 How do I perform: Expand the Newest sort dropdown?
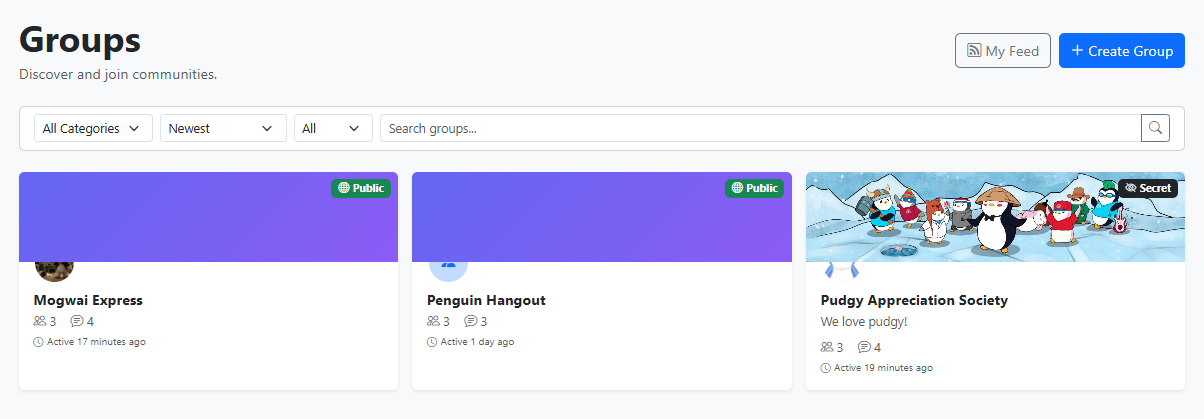coord(223,128)
